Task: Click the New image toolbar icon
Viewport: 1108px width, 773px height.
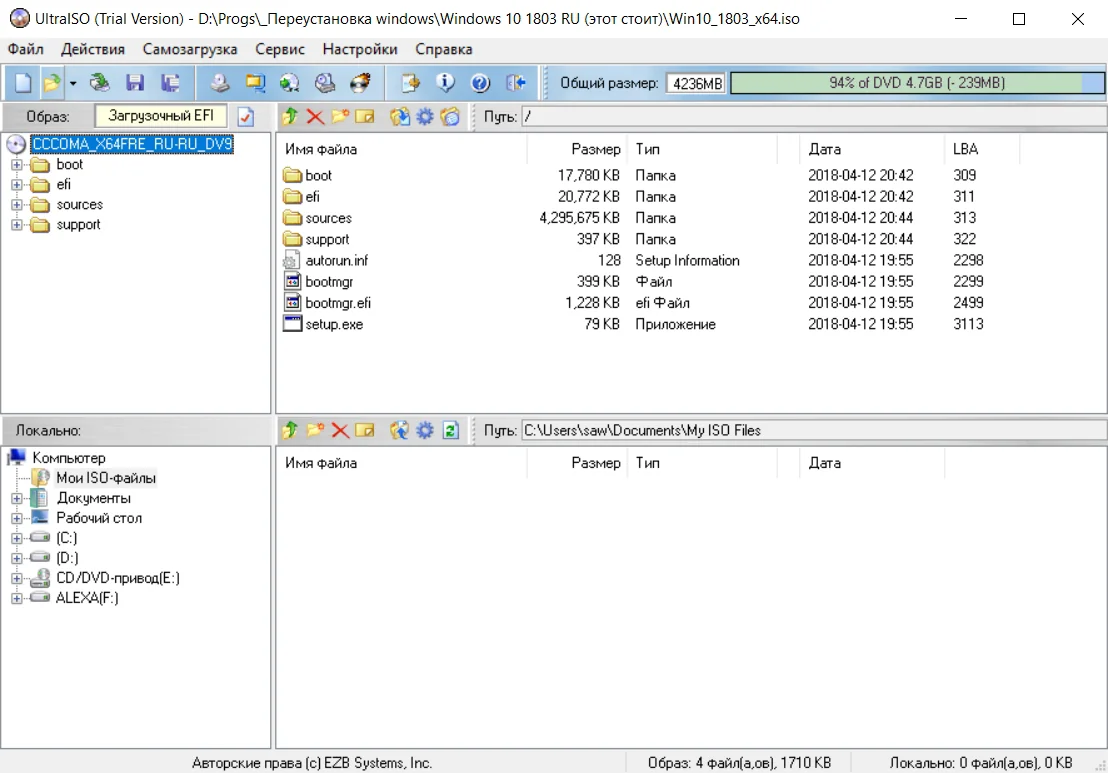Action: tap(23, 83)
